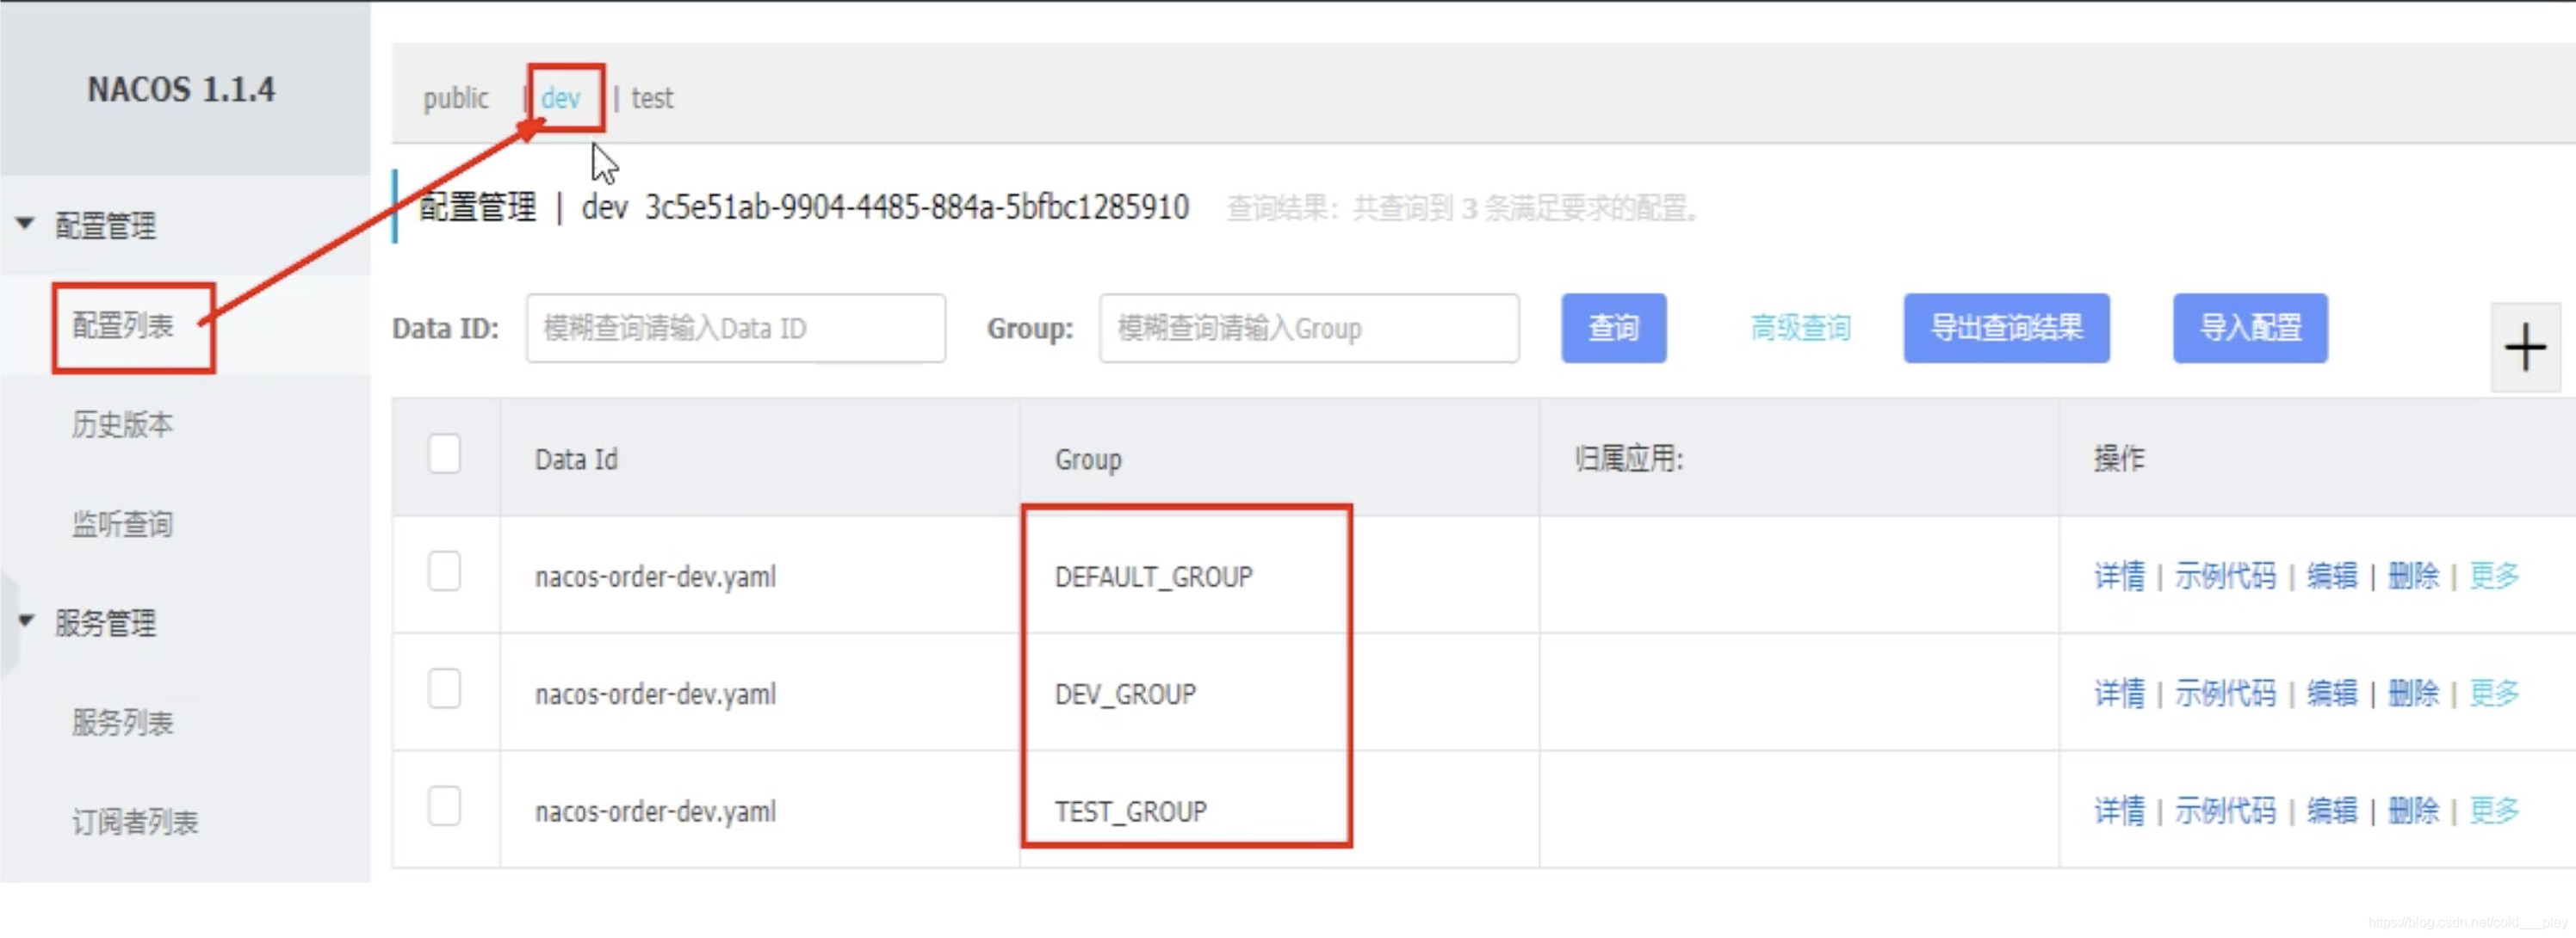Open 示例代码 for the TEST_GROUP row
The image size is (2576, 938).
(x=2225, y=810)
